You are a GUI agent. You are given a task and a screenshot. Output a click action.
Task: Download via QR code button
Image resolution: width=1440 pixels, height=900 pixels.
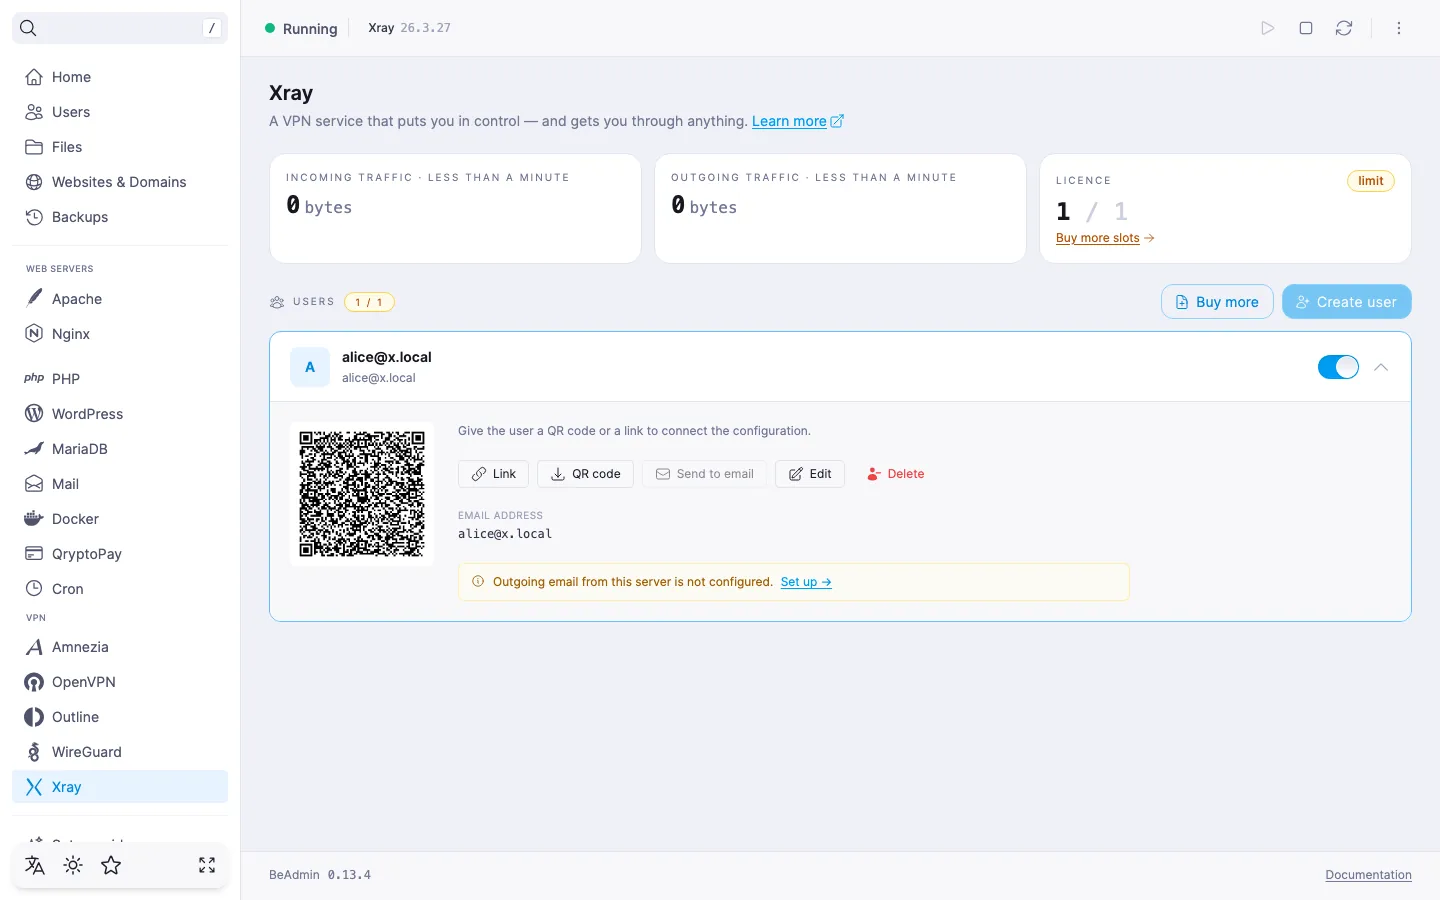[x=586, y=474]
